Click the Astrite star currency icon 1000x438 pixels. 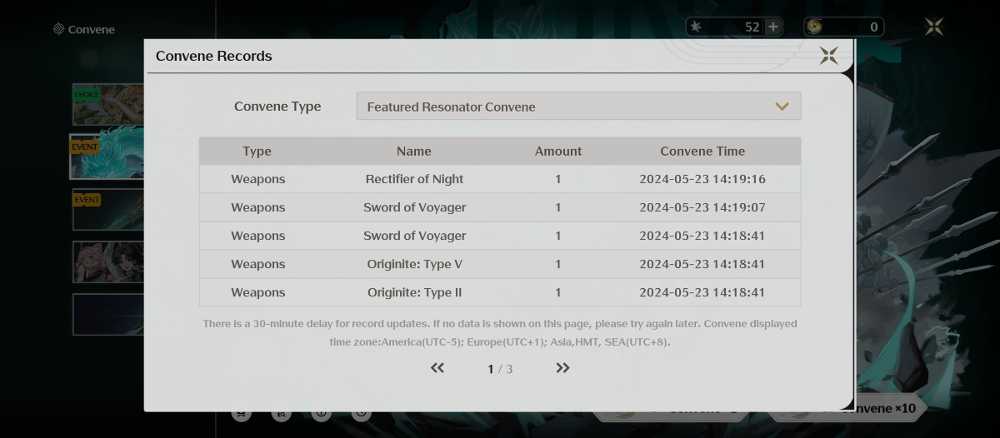point(696,27)
